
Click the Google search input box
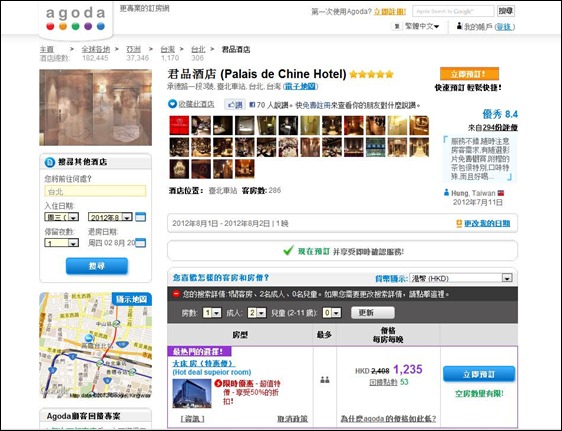click(453, 11)
